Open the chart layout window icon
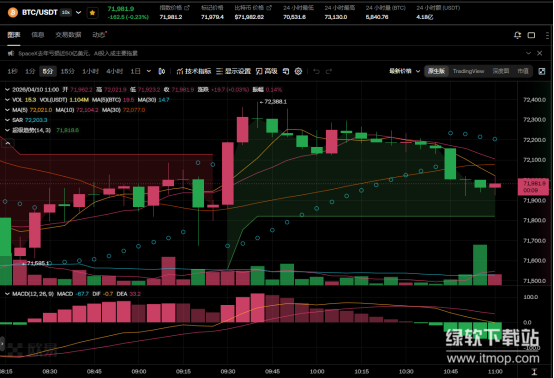 [531, 35]
